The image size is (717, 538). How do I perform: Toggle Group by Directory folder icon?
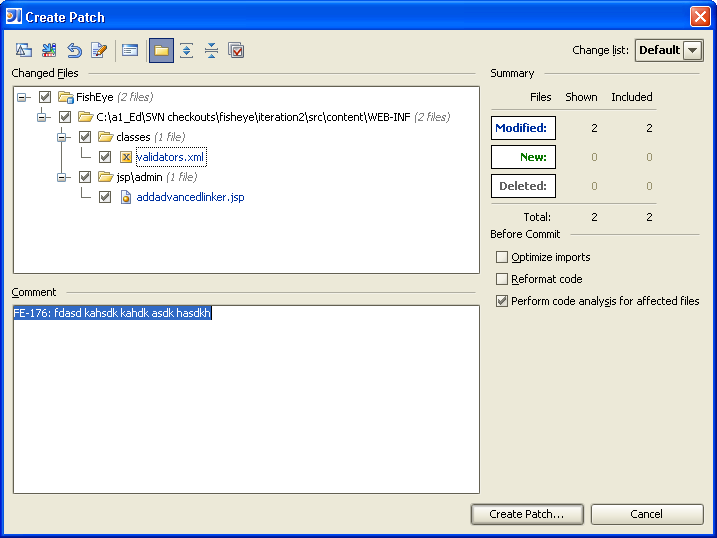tap(161, 50)
